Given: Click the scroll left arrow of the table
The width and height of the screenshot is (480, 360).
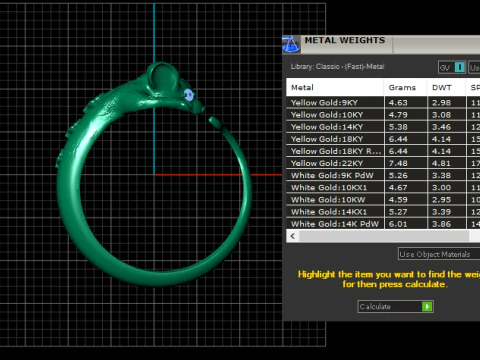Looking at the screenshot, I should pyautogui.click(x=293, y=236).
